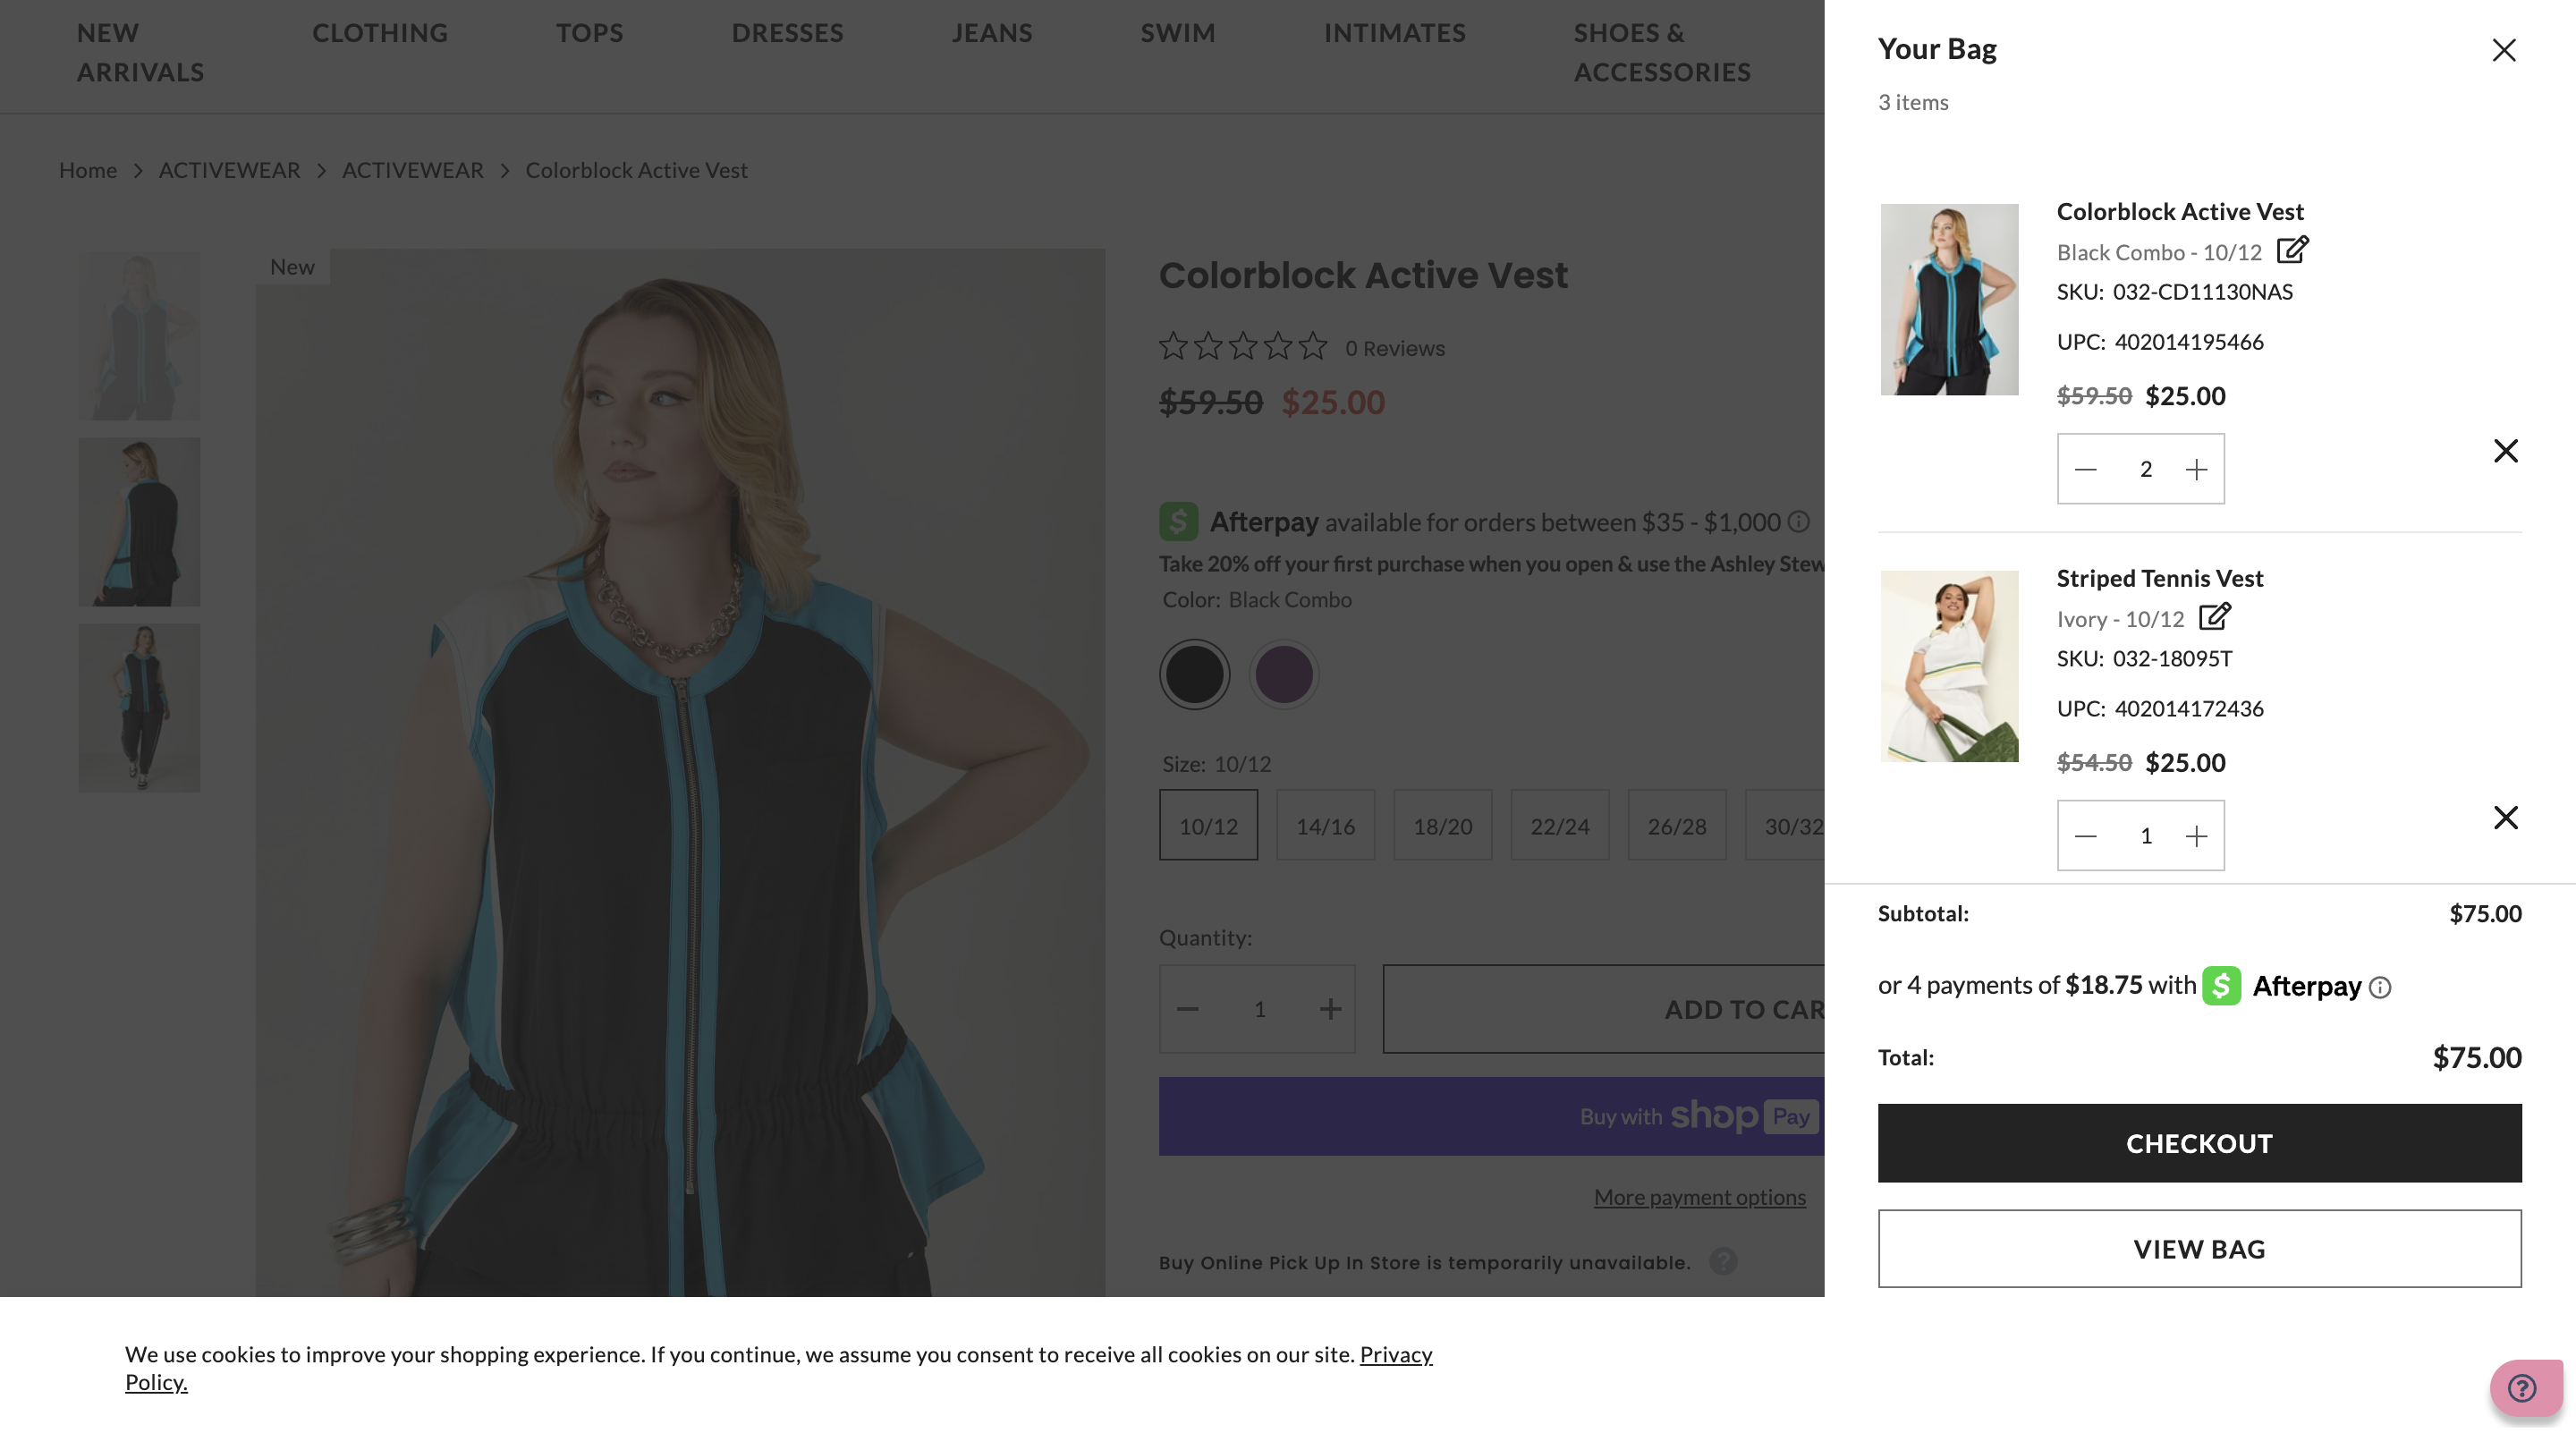Open the SWIM menu
The width and height of the screenshot is (2576, 1433).
(x=1178, y=33)
